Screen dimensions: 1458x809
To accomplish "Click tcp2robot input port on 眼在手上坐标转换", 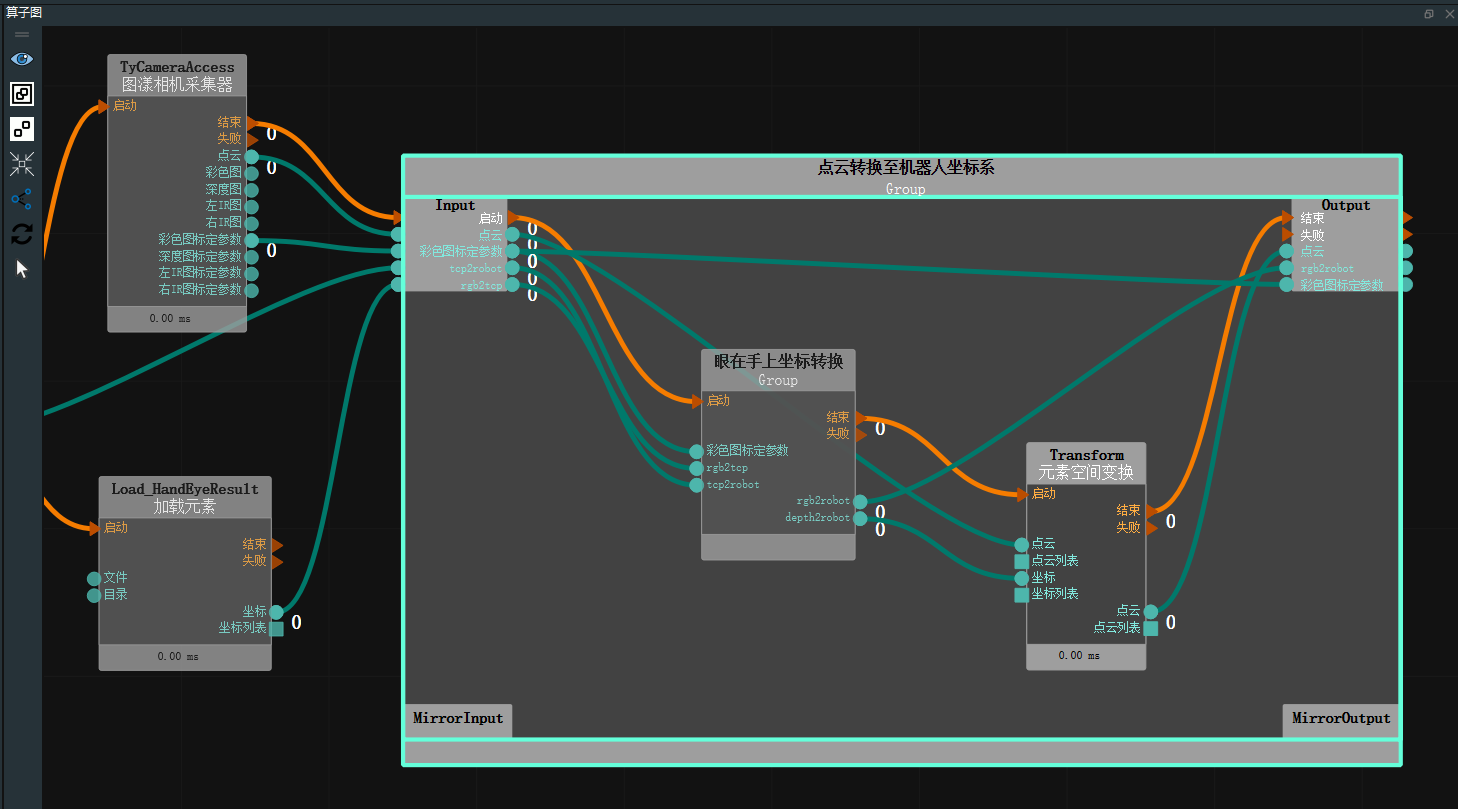I will point(697,485).
